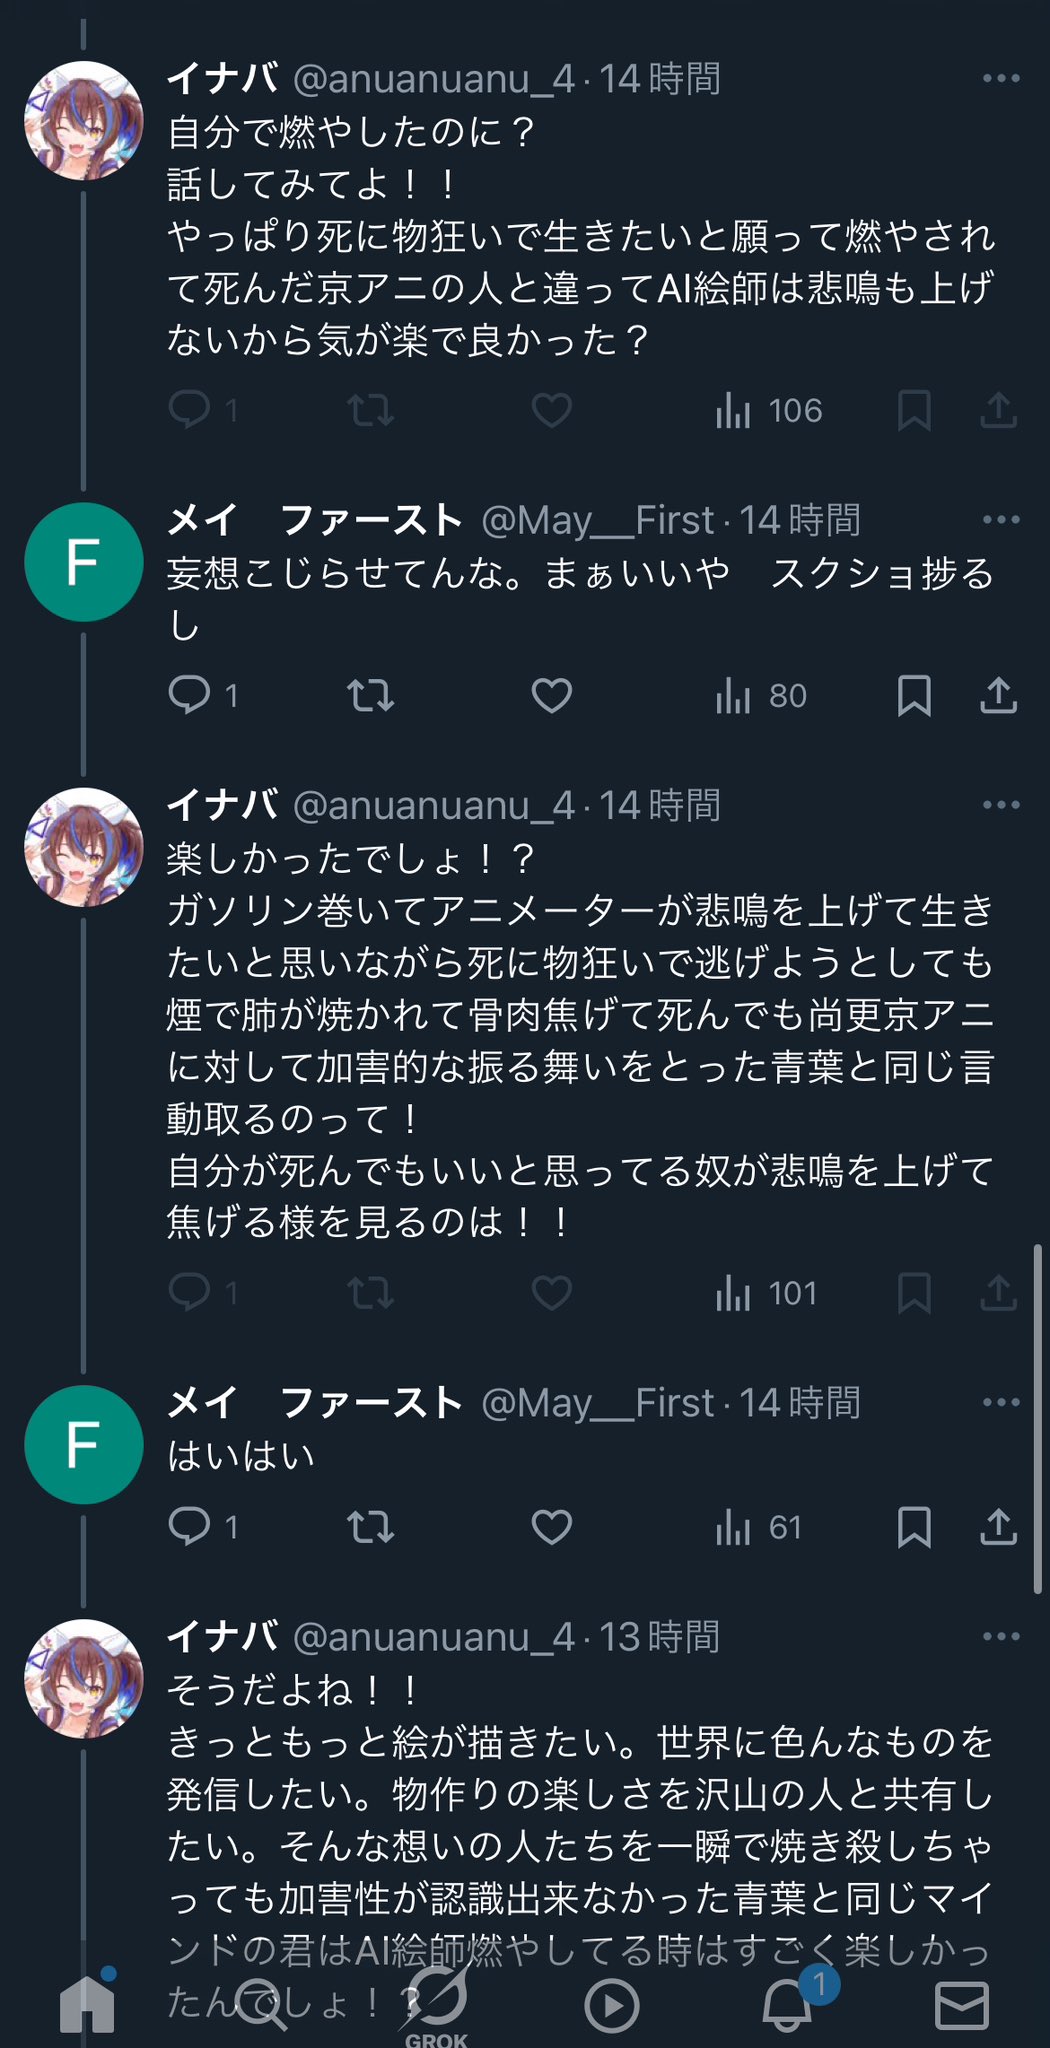Open the direct messages envelope
Screen dimensions: 1050x2048
pos(961,2005)
